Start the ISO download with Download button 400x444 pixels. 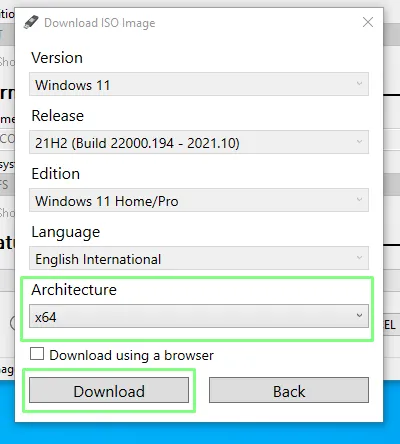pyautogui.click(x=109, y=390)
